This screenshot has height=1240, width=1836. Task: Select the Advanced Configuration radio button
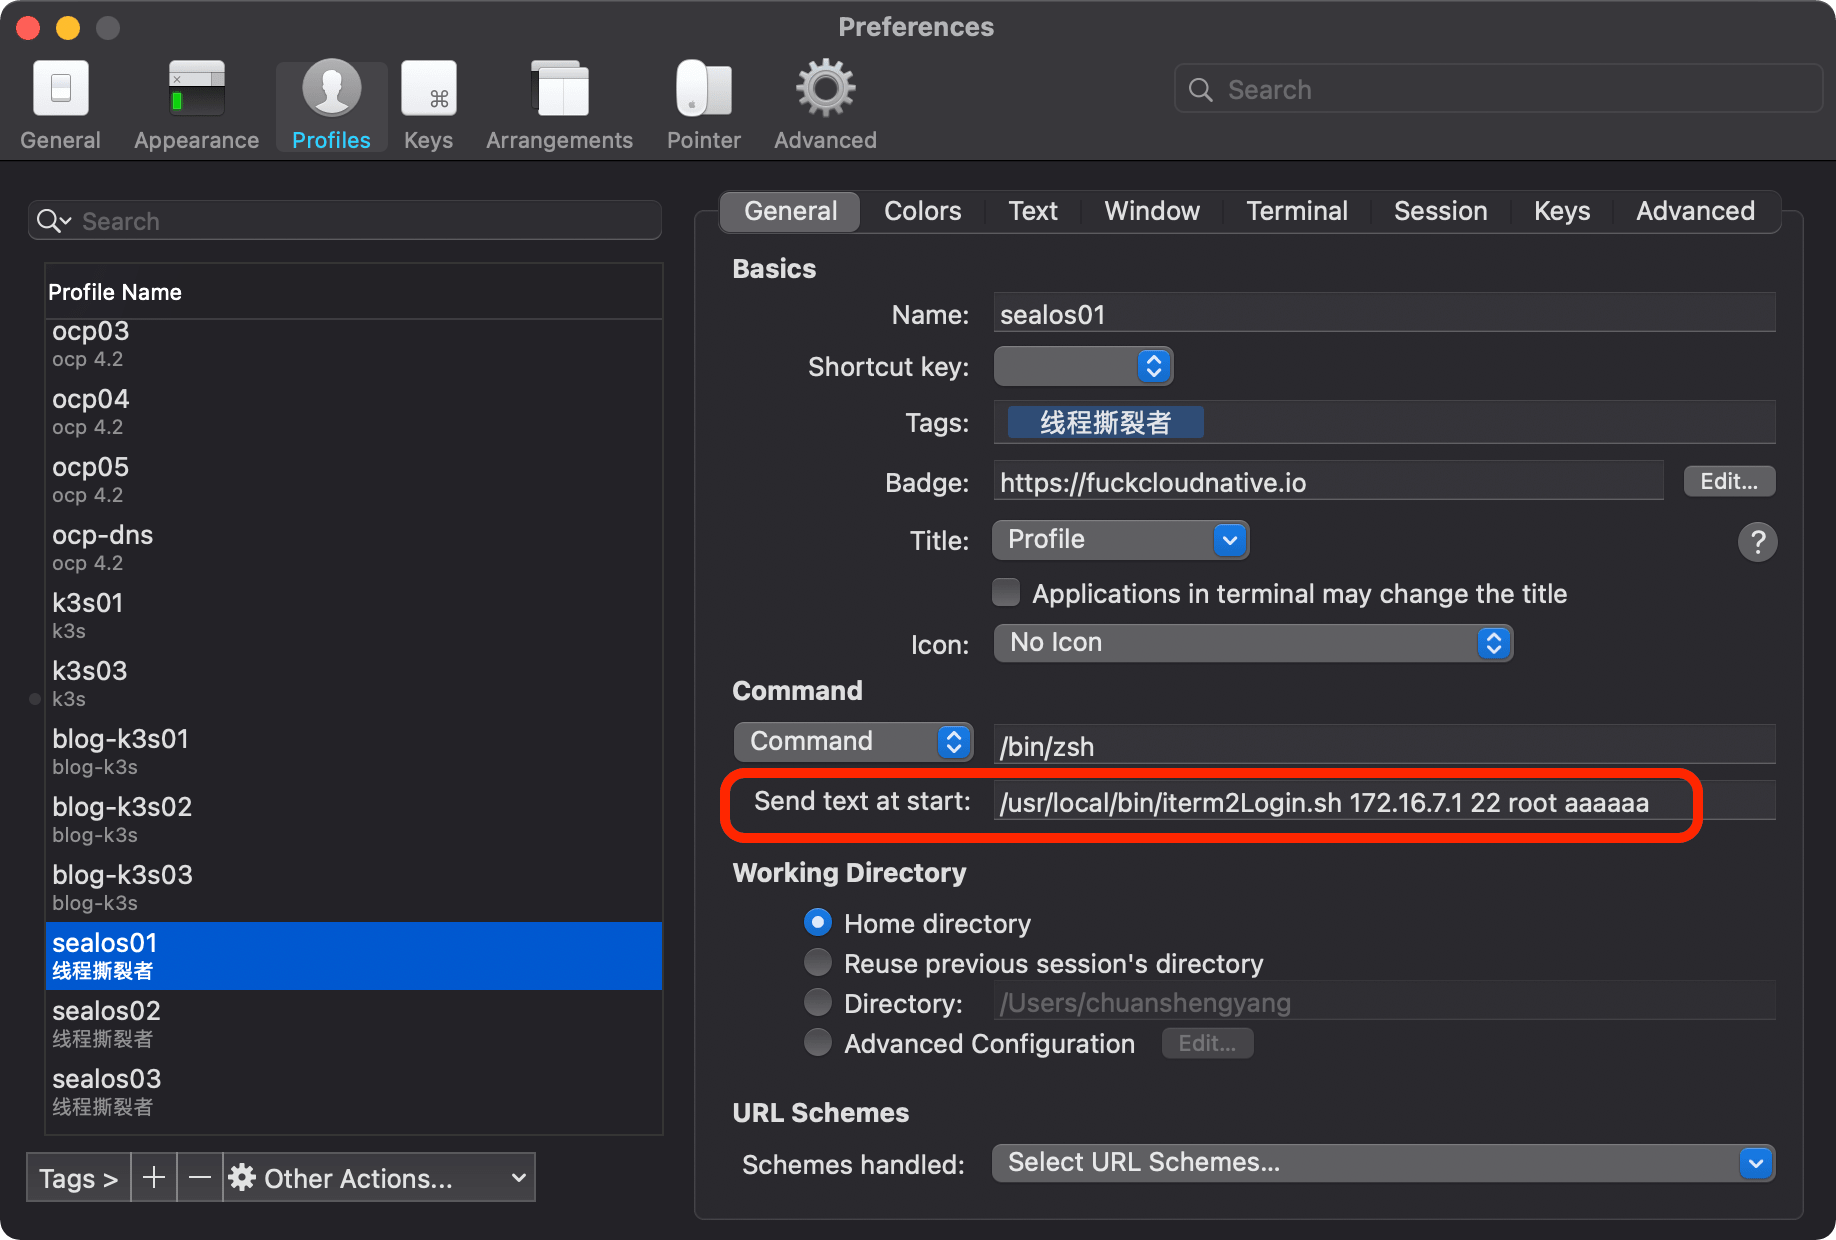click(818, 1042)
